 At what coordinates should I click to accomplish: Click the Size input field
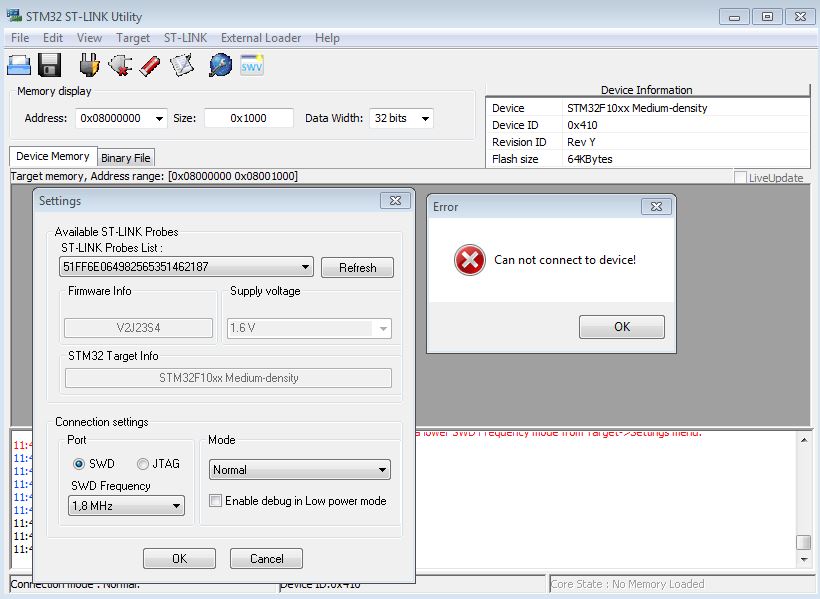248,118
